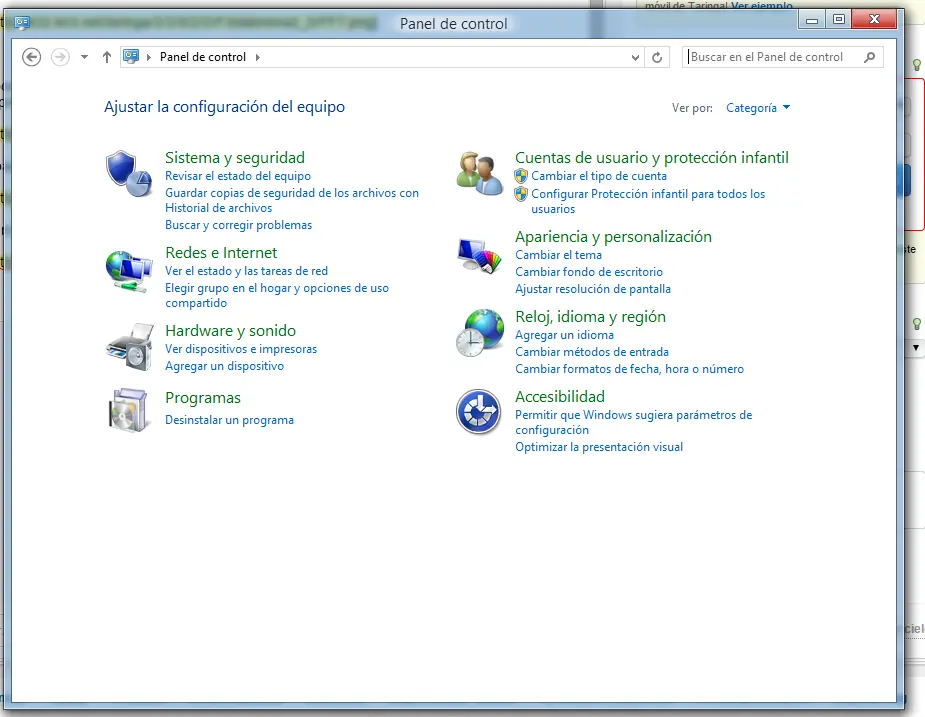Screen dimensions: 925x717
Task: Open Revisar el estado del equipo
Action: (x=238, y=176)
